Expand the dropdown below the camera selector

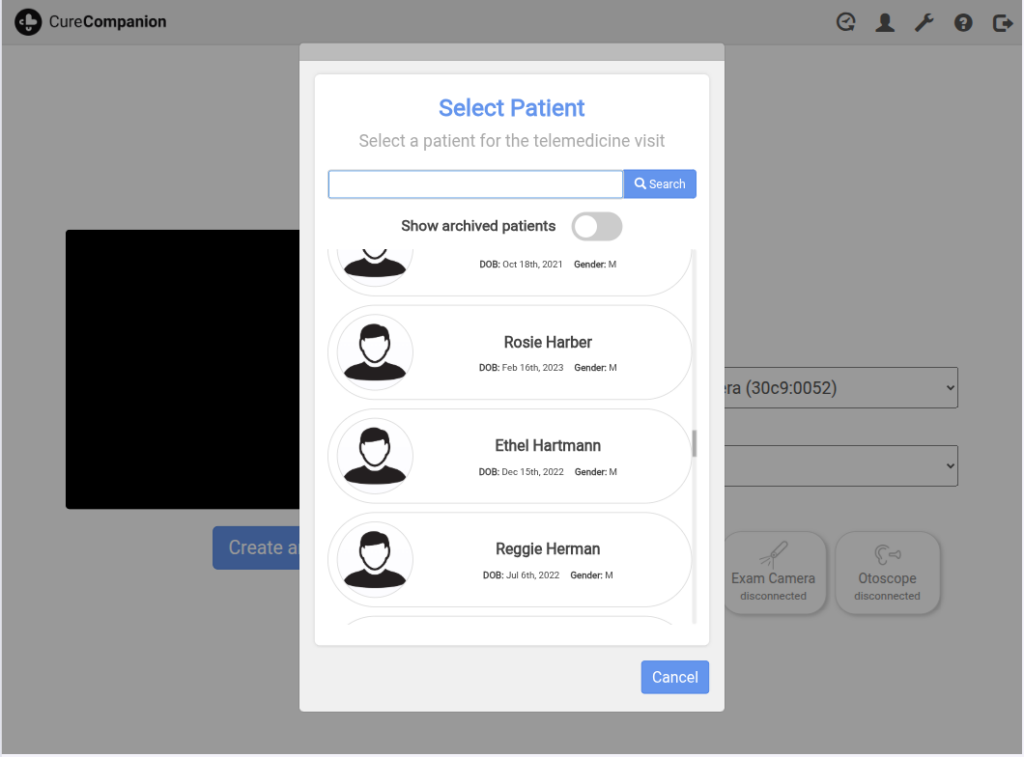(840, 466)
